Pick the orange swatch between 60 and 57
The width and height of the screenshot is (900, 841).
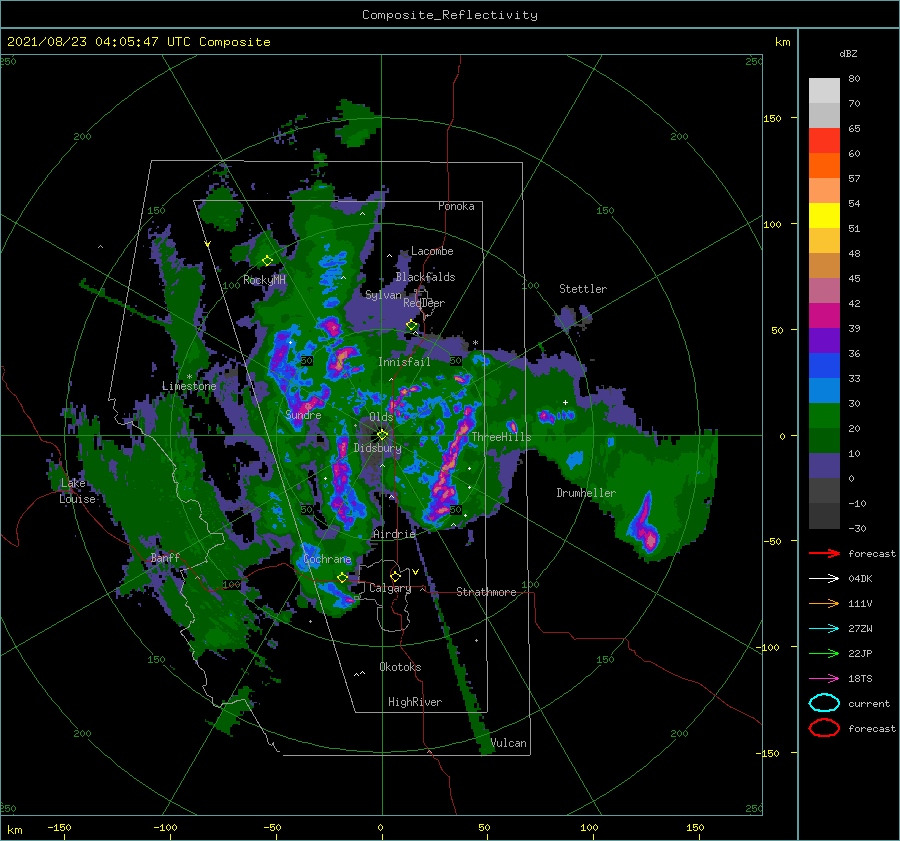(x=824, y=166)
